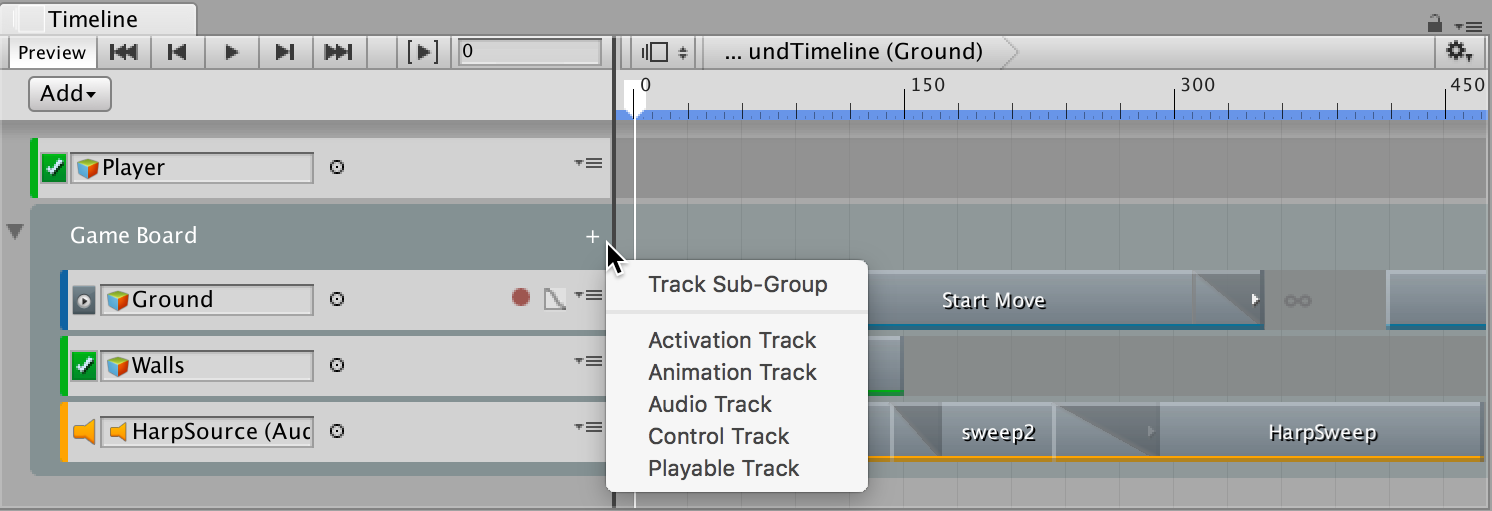Click the frame number field

[x=529, y=52]
